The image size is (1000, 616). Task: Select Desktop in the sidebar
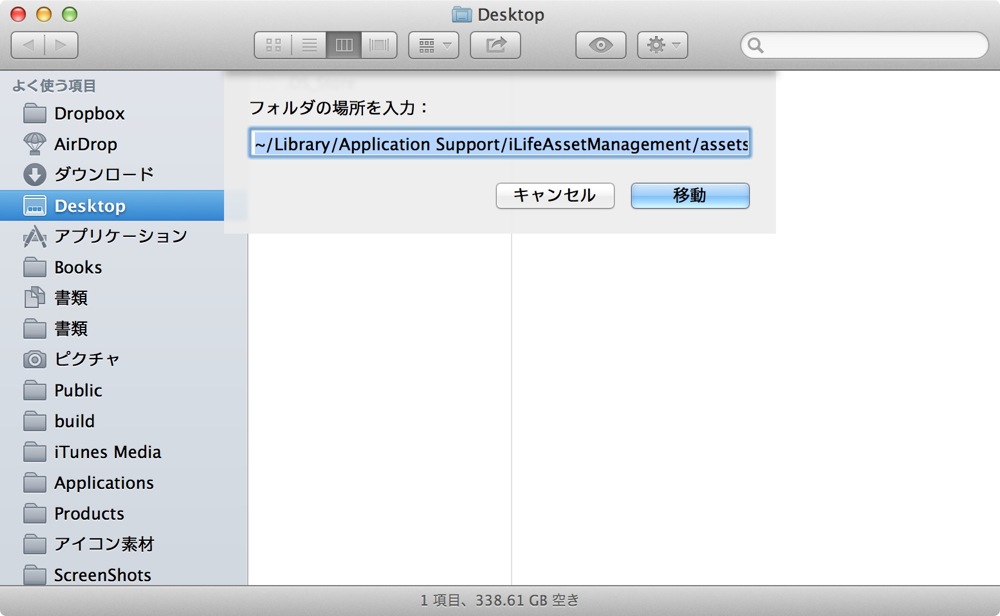112,205
